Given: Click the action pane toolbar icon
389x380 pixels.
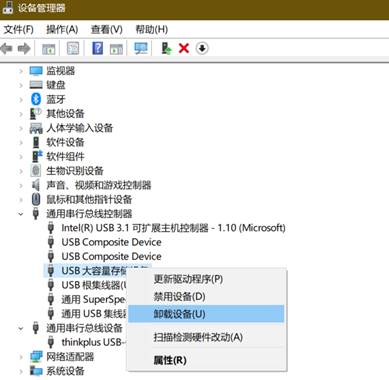Looking at the screenshot, I should coord(116,49).
